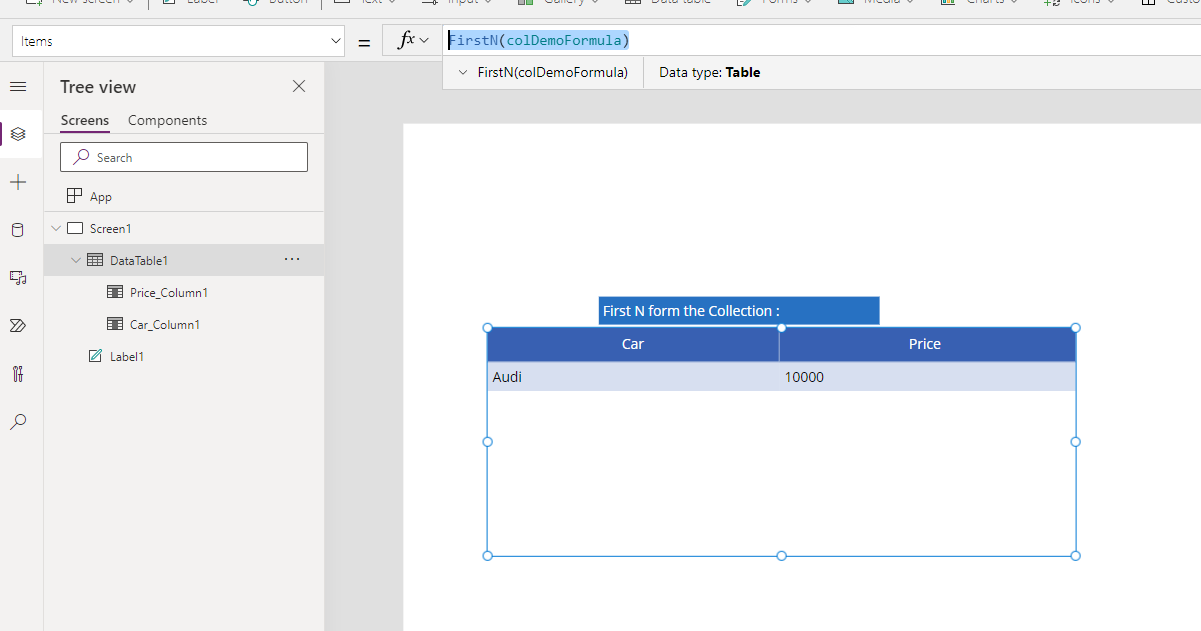
Task: Select DataTable1 in the tree view
Action: tap(139, 261)
